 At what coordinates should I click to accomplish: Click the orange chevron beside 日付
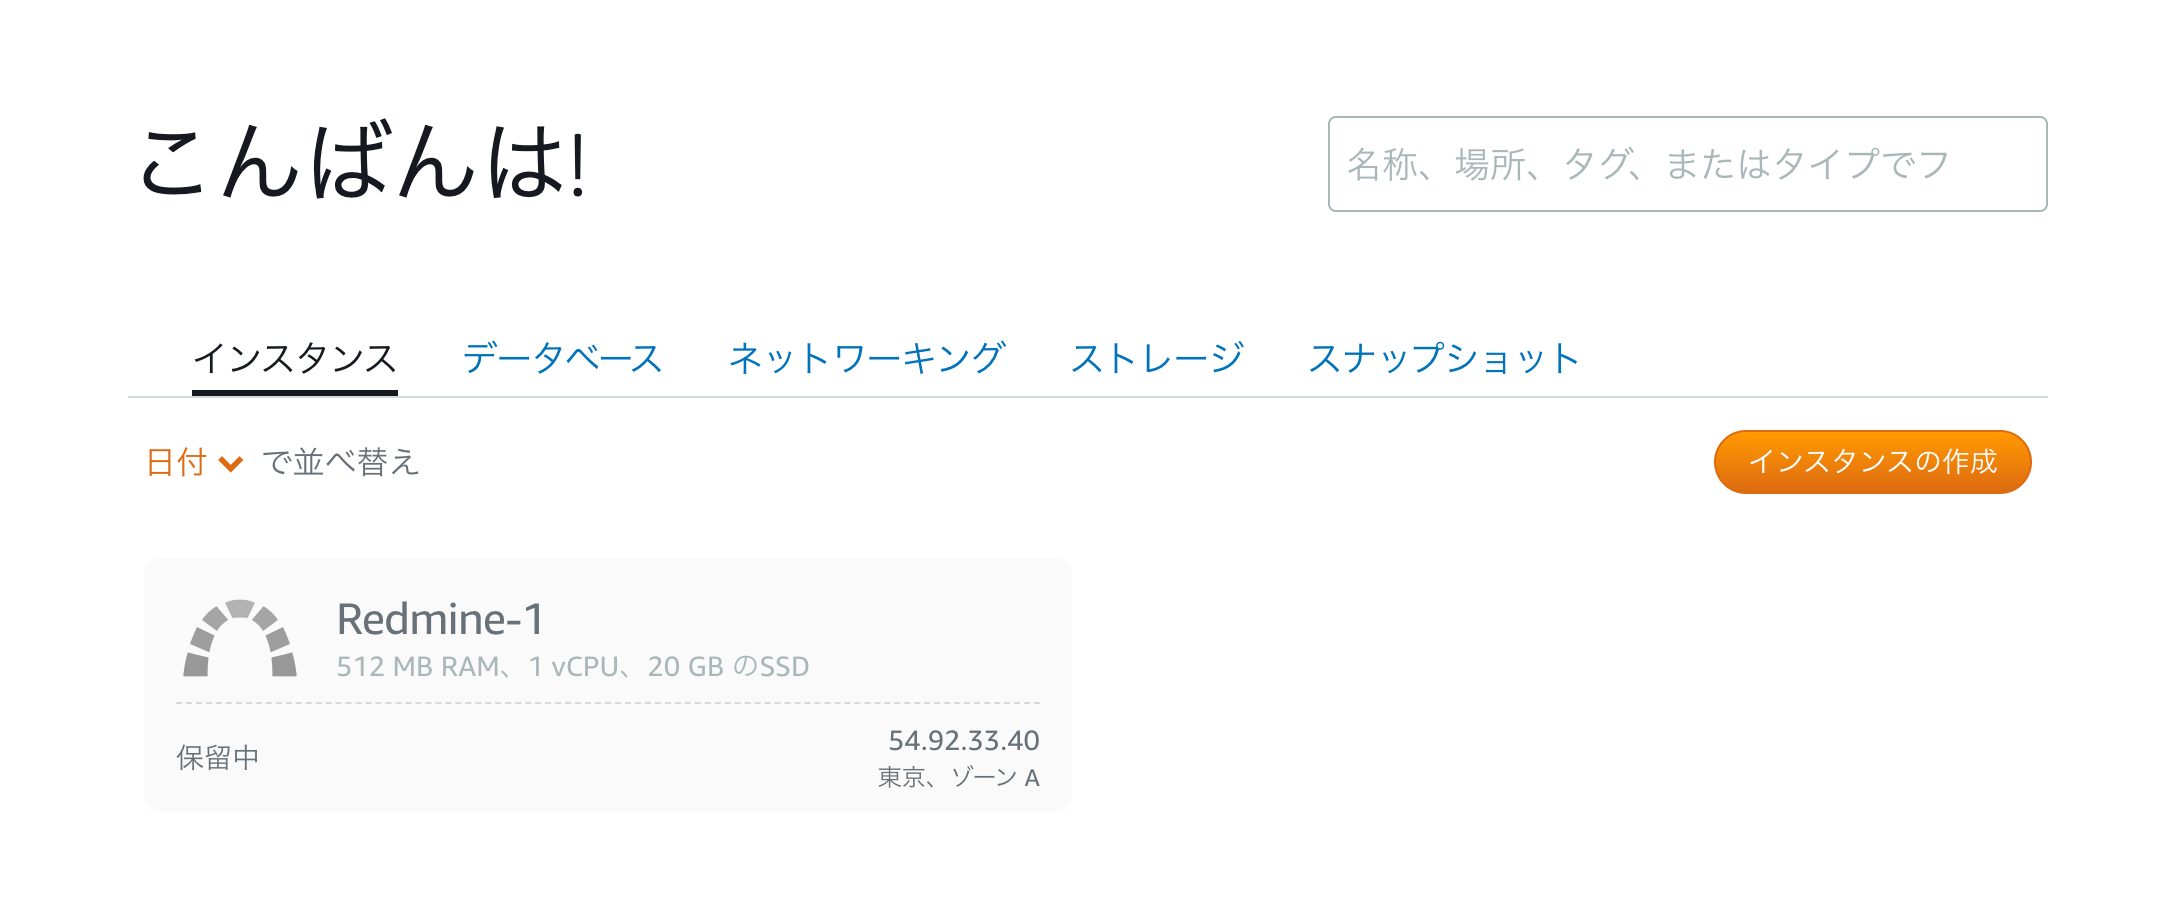click(231, 463)
